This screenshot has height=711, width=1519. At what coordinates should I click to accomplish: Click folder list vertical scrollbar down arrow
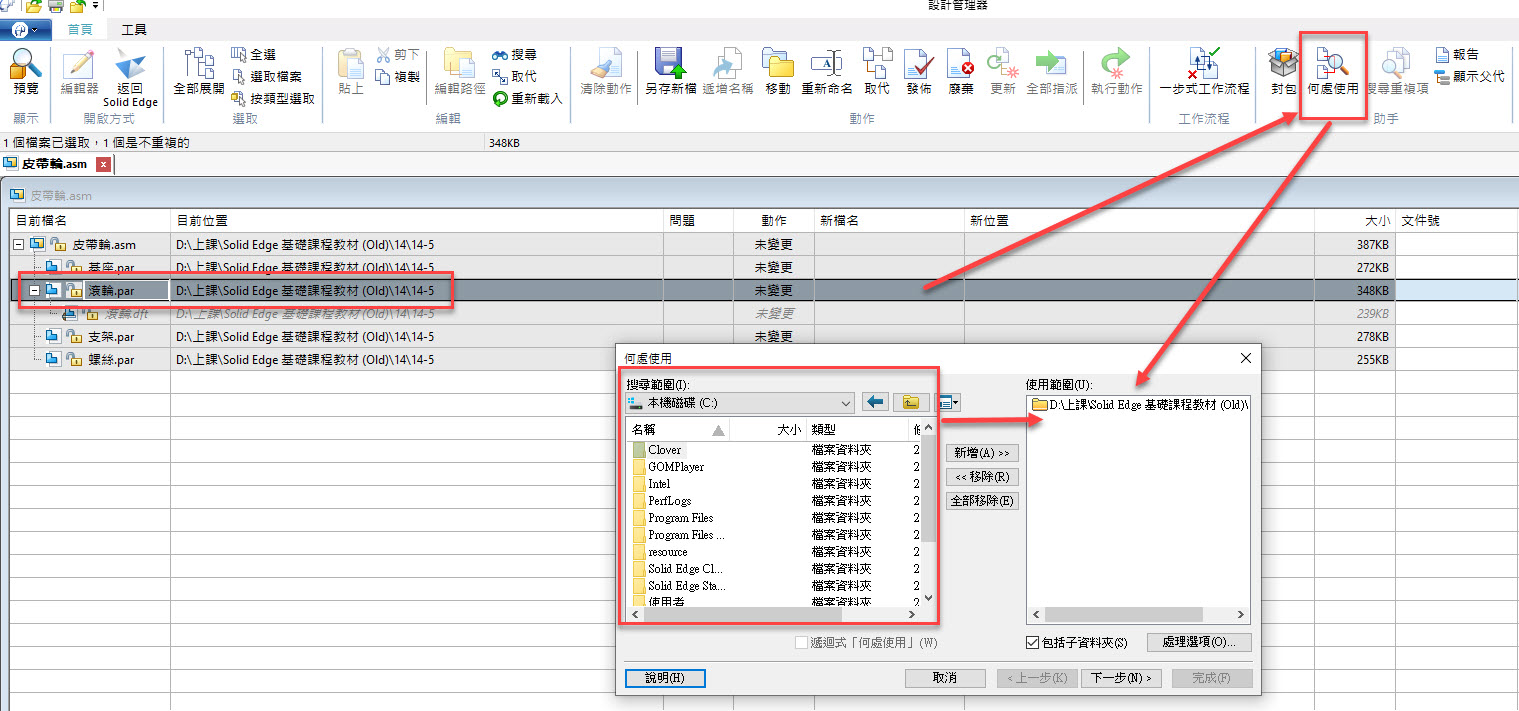click(928, 598)
